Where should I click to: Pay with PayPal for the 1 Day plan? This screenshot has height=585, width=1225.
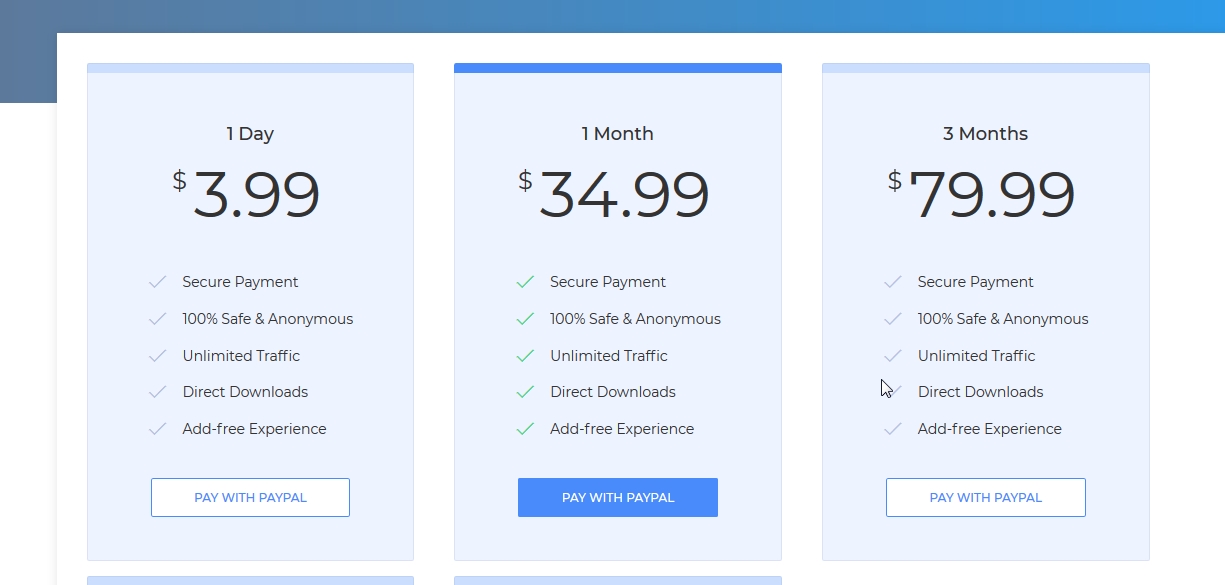click(250, 497)
